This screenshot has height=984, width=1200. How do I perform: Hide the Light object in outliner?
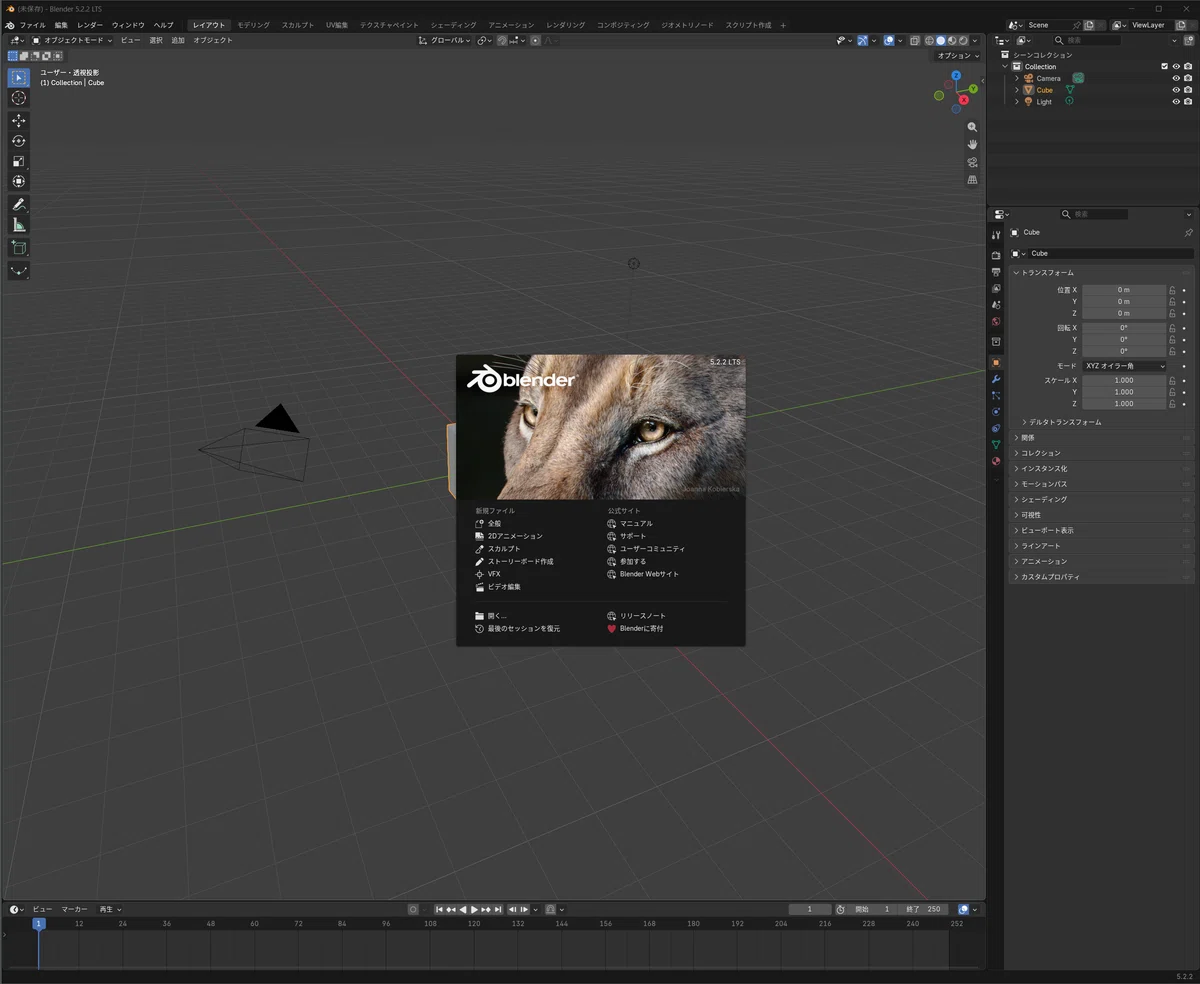point(1176,102)
